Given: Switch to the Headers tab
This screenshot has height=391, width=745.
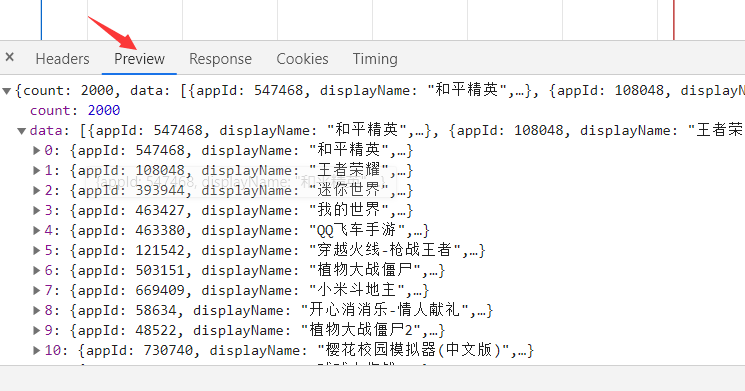Looking at the screenshot, I should click(62, 59).
